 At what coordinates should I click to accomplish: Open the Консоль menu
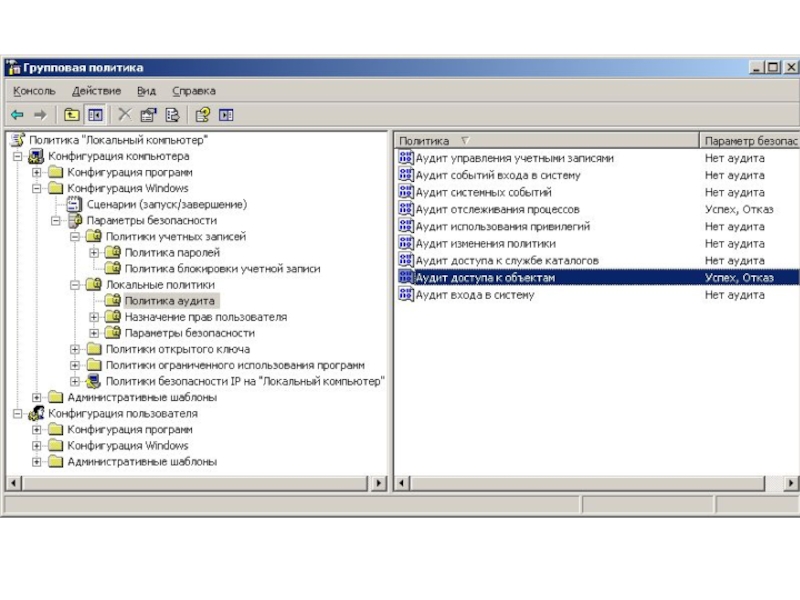click(34, 91)
